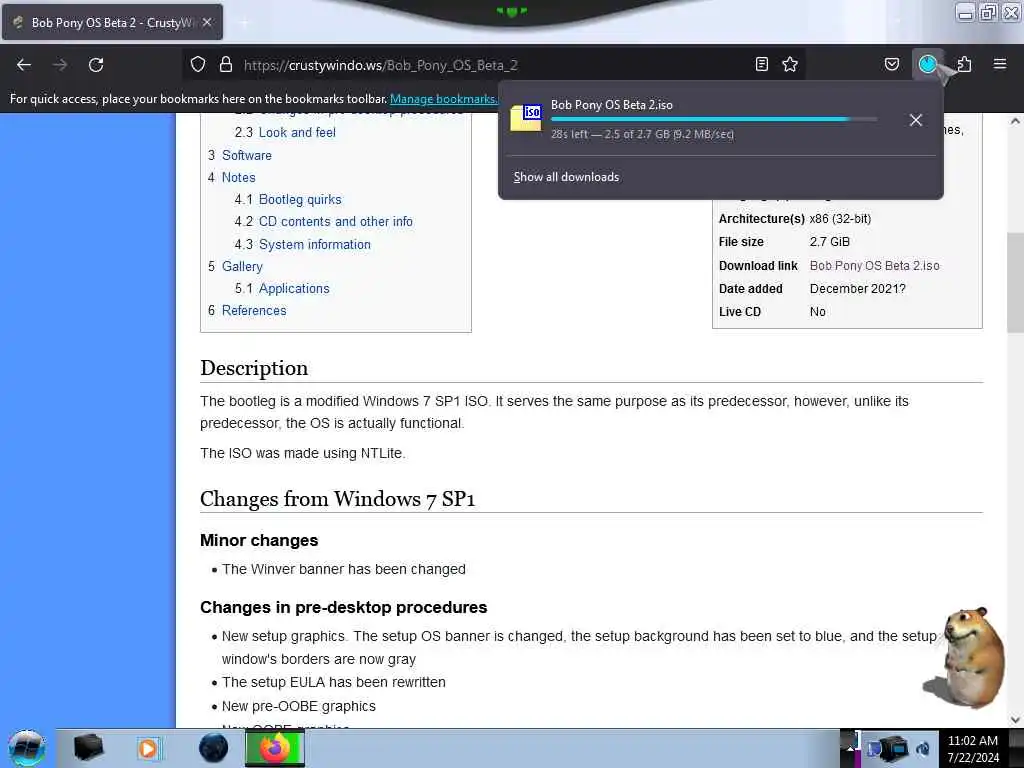Bookmark this page with the star icon
Image resolution: width=1024 pixels, height=768 pixels.
(790, 64)
